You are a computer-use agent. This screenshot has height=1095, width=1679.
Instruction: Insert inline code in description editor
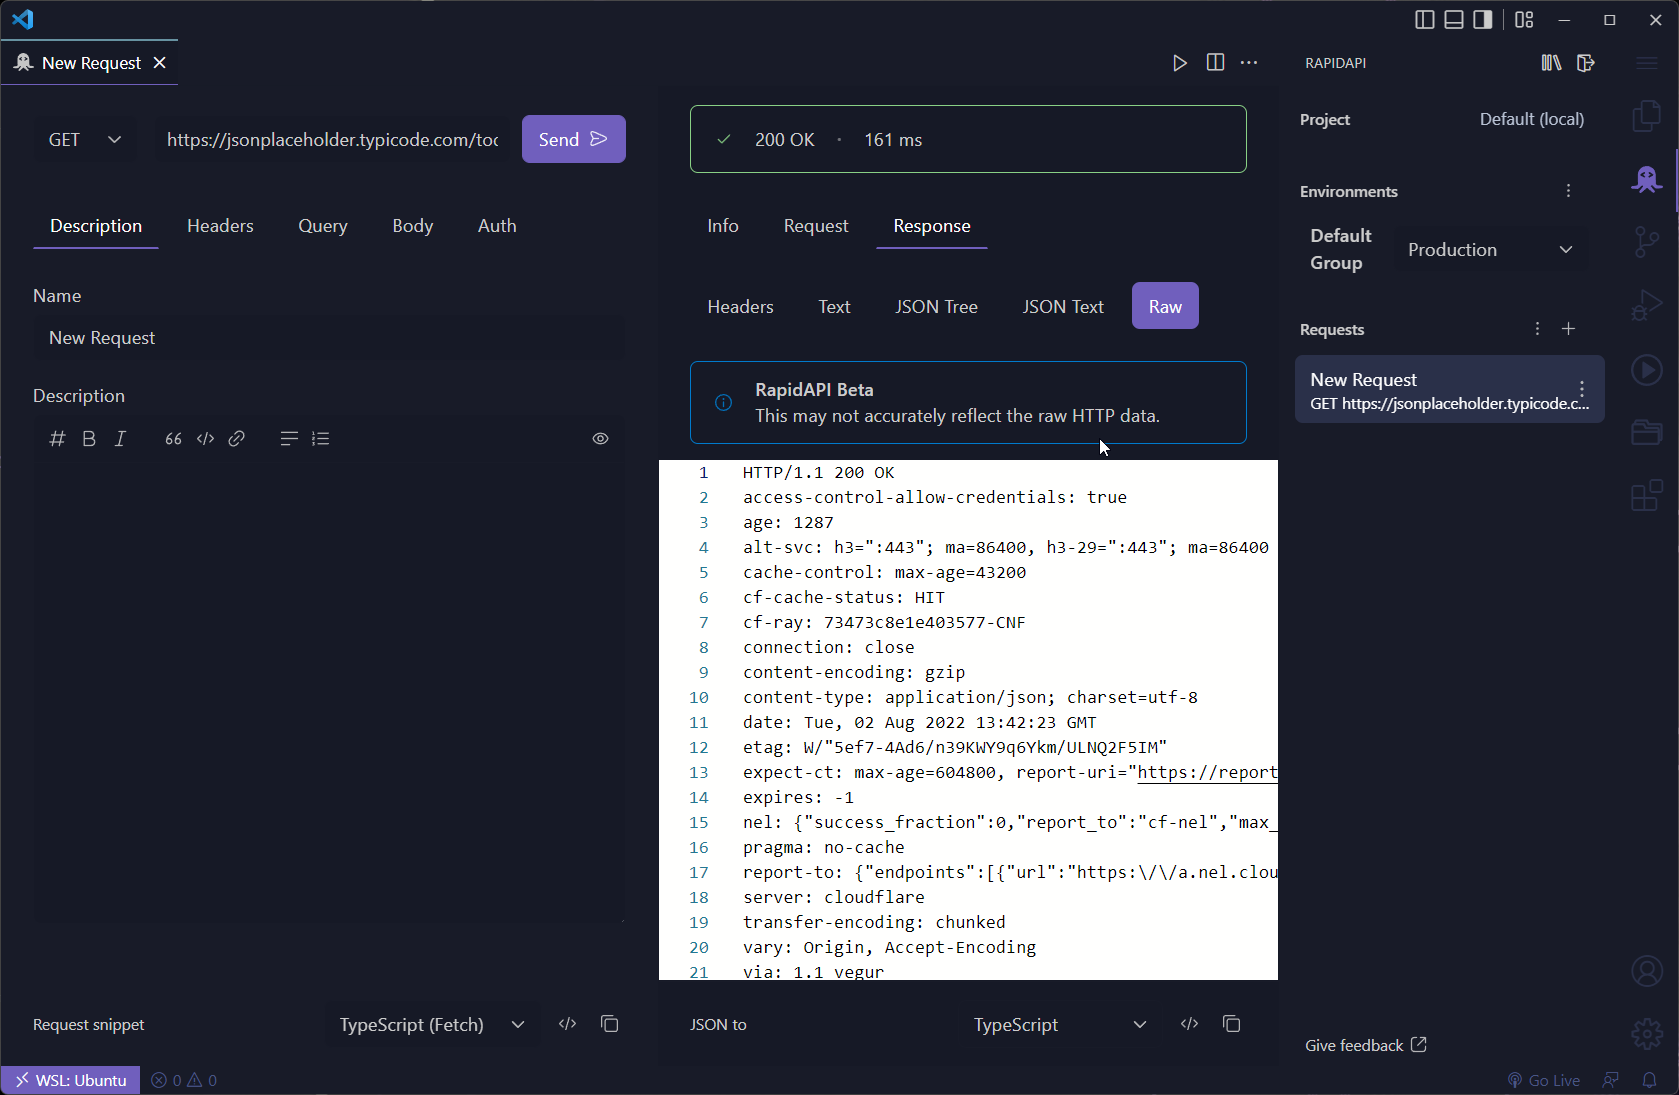[205, 439]
